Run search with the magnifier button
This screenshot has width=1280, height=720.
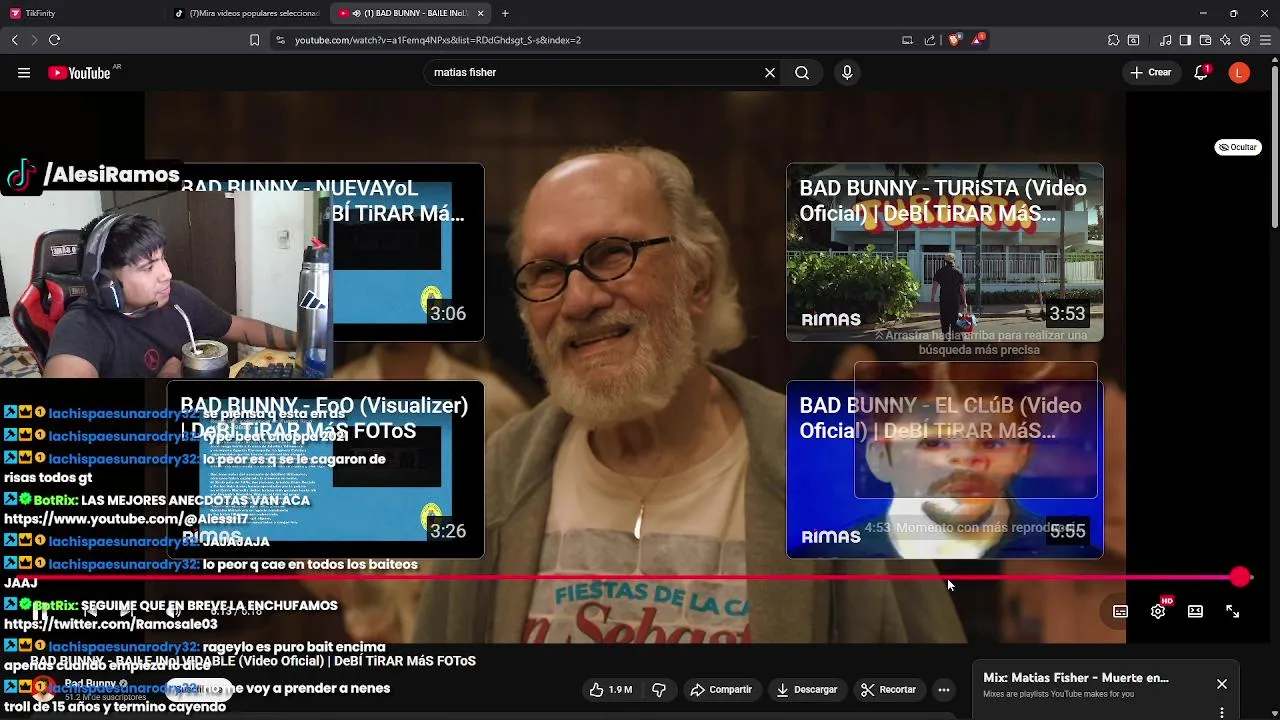(802, 73)
